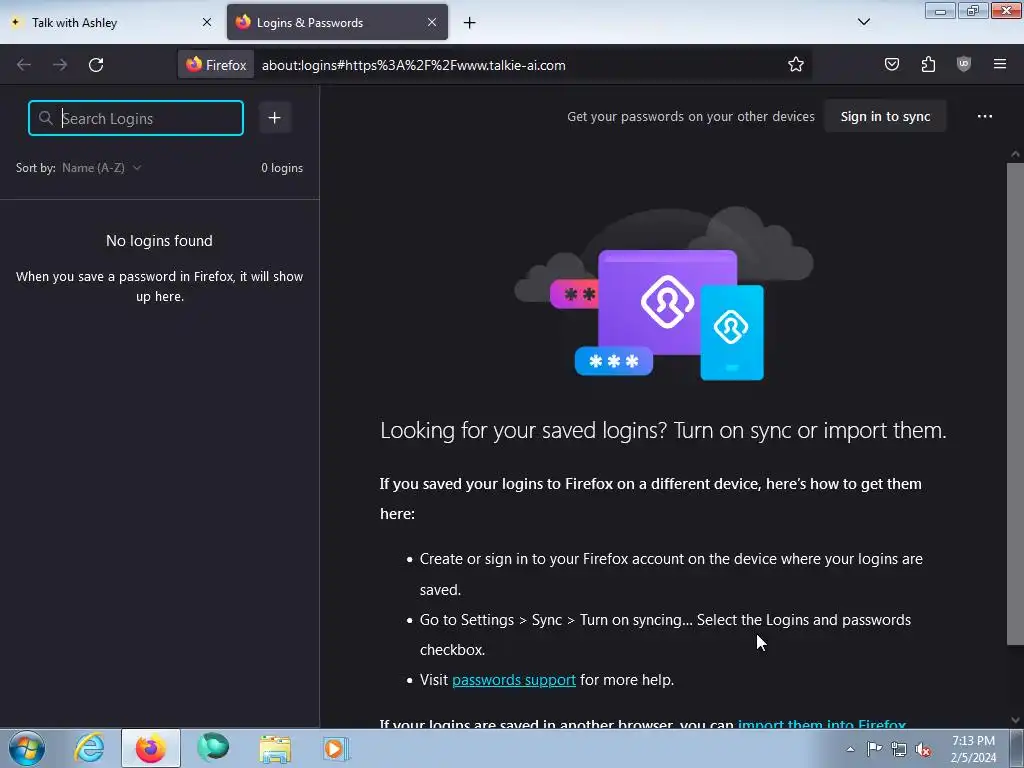Open the Sort by Name (A-Z) dropdown
Viewport: 1024px width, 768px height.
pos(101,168)
